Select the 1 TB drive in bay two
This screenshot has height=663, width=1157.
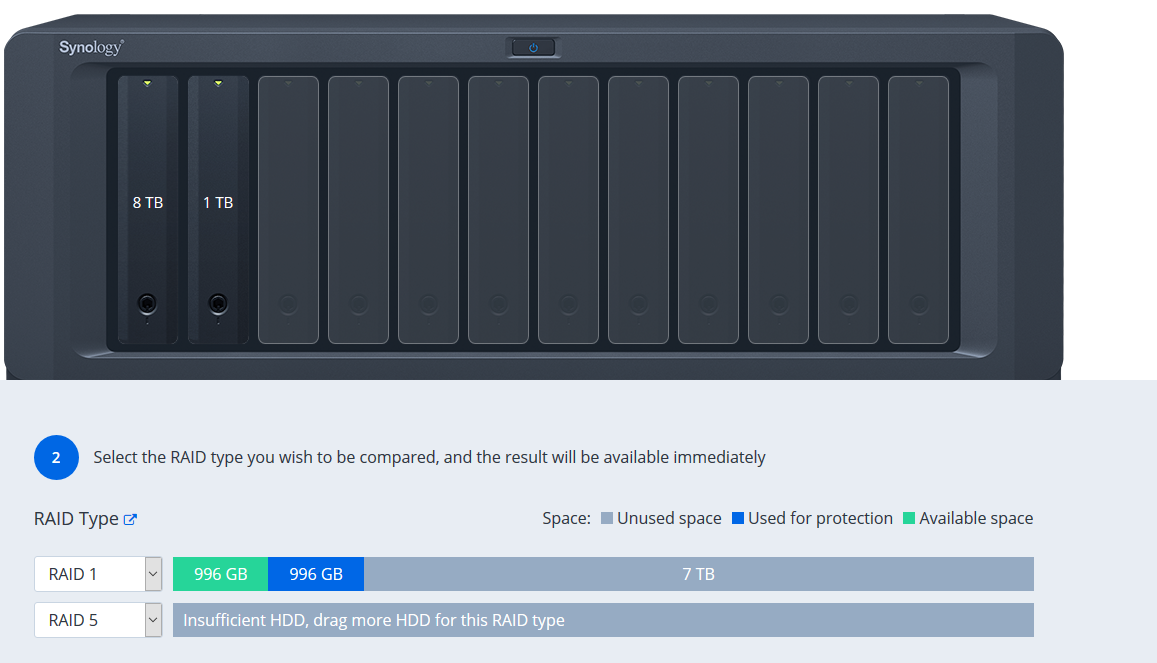(218, 209)
